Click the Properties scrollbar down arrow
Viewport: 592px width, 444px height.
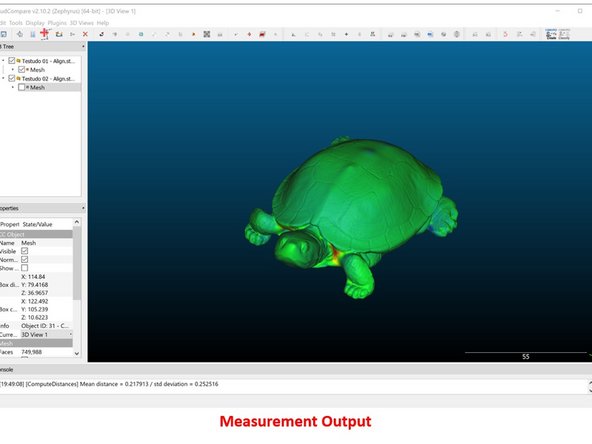coord(77,353)
